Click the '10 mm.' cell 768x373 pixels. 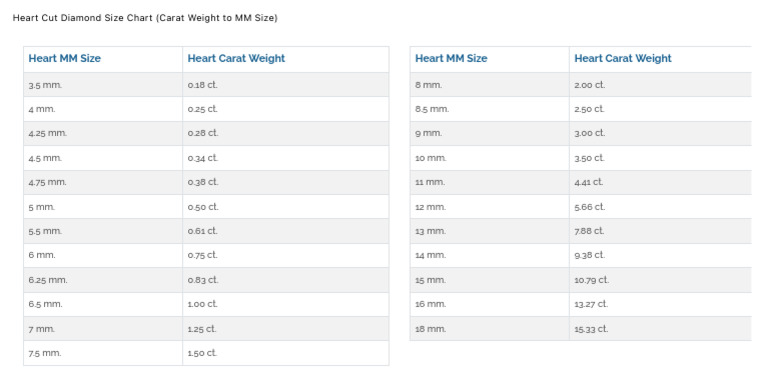[x=489, y=158]
